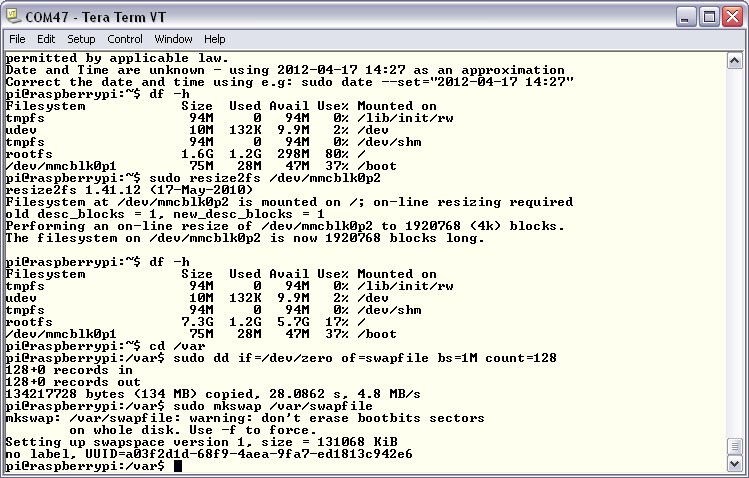
Task: Click the text cursor at the /var$ prompt
Action: click(x=178, y=466)
